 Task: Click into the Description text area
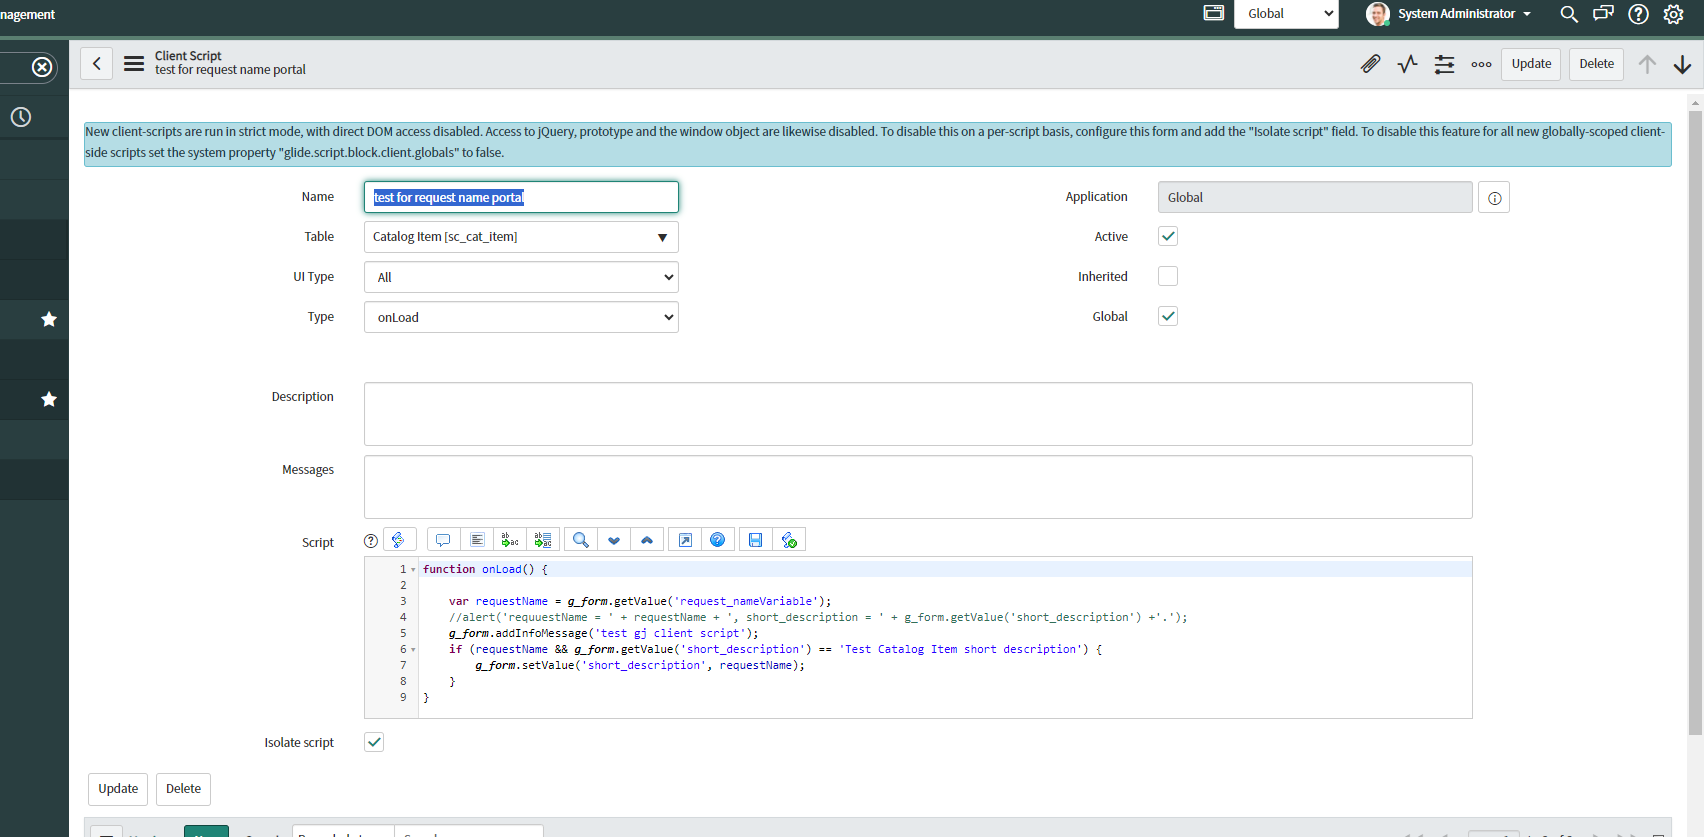coord(917,414)
